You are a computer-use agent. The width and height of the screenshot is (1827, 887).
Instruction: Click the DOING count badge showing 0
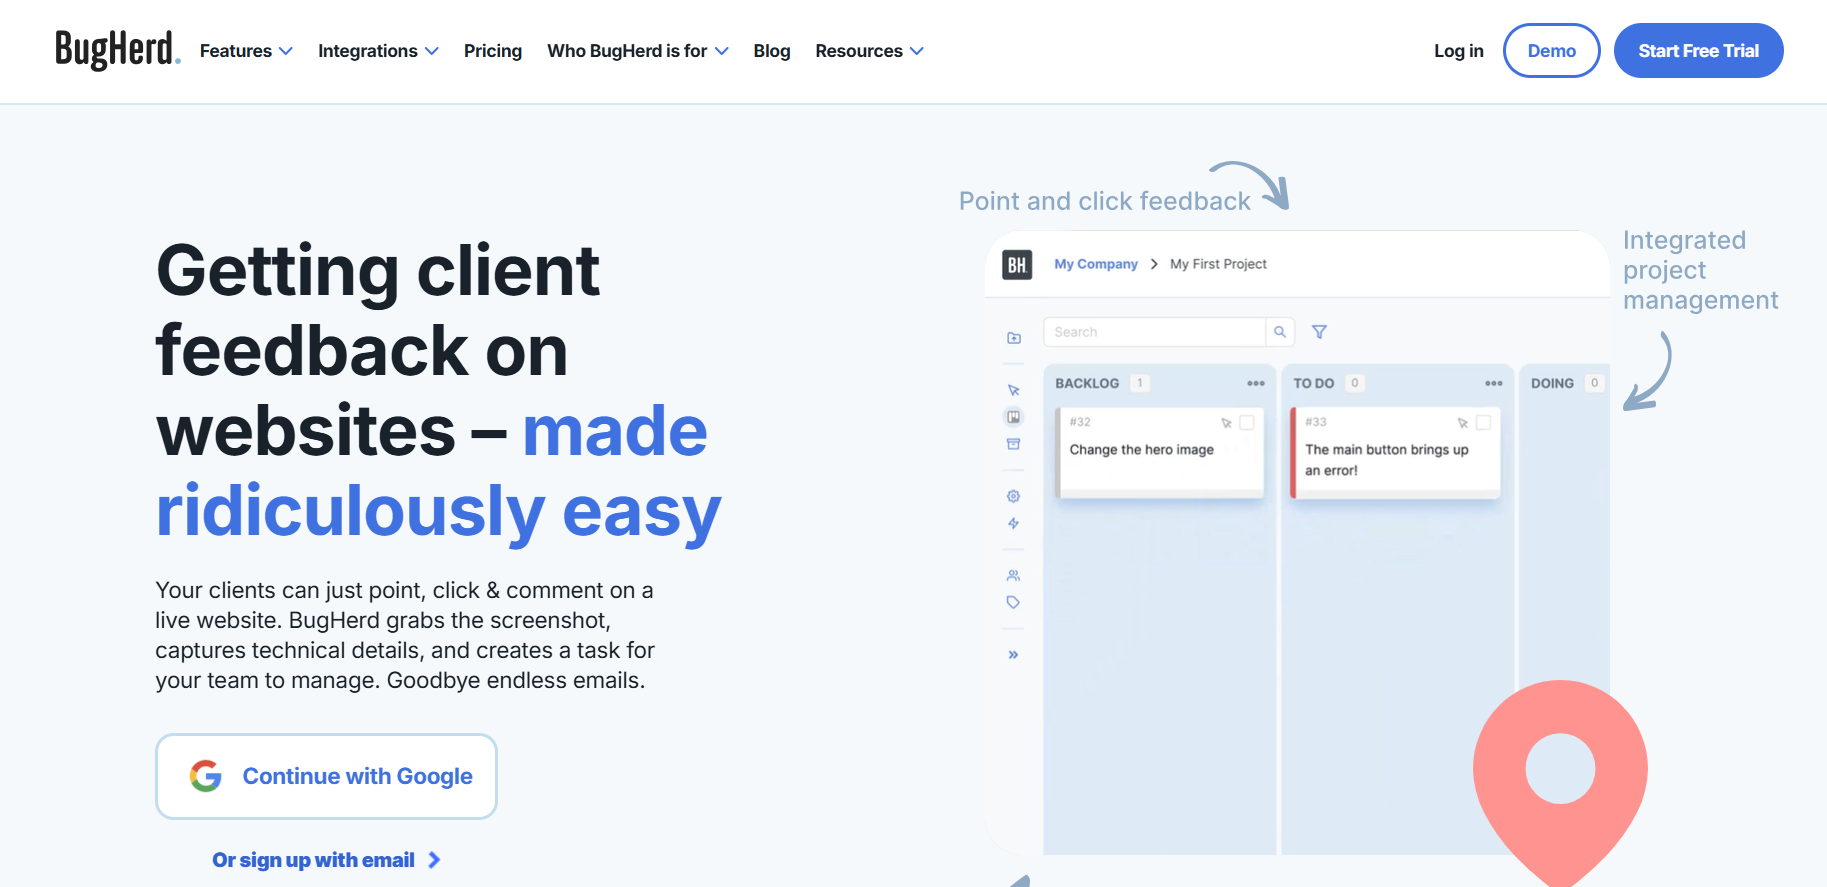pyautogui.click(x=1595, y=383)
